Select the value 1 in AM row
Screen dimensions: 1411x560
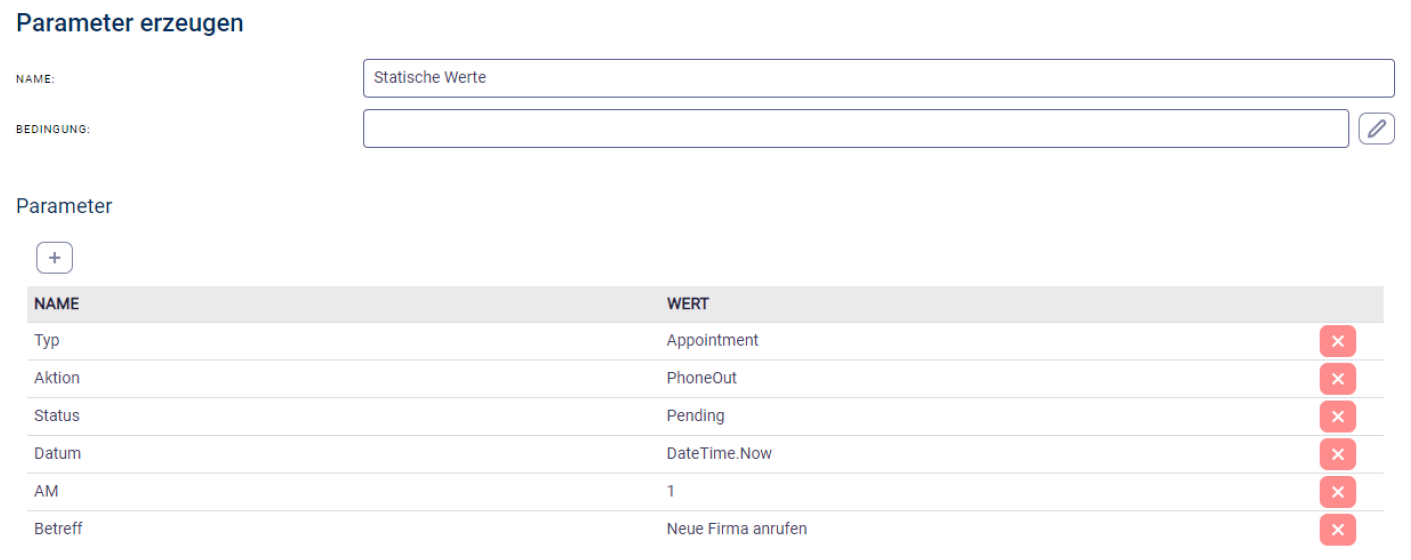[x=671, y=492]
